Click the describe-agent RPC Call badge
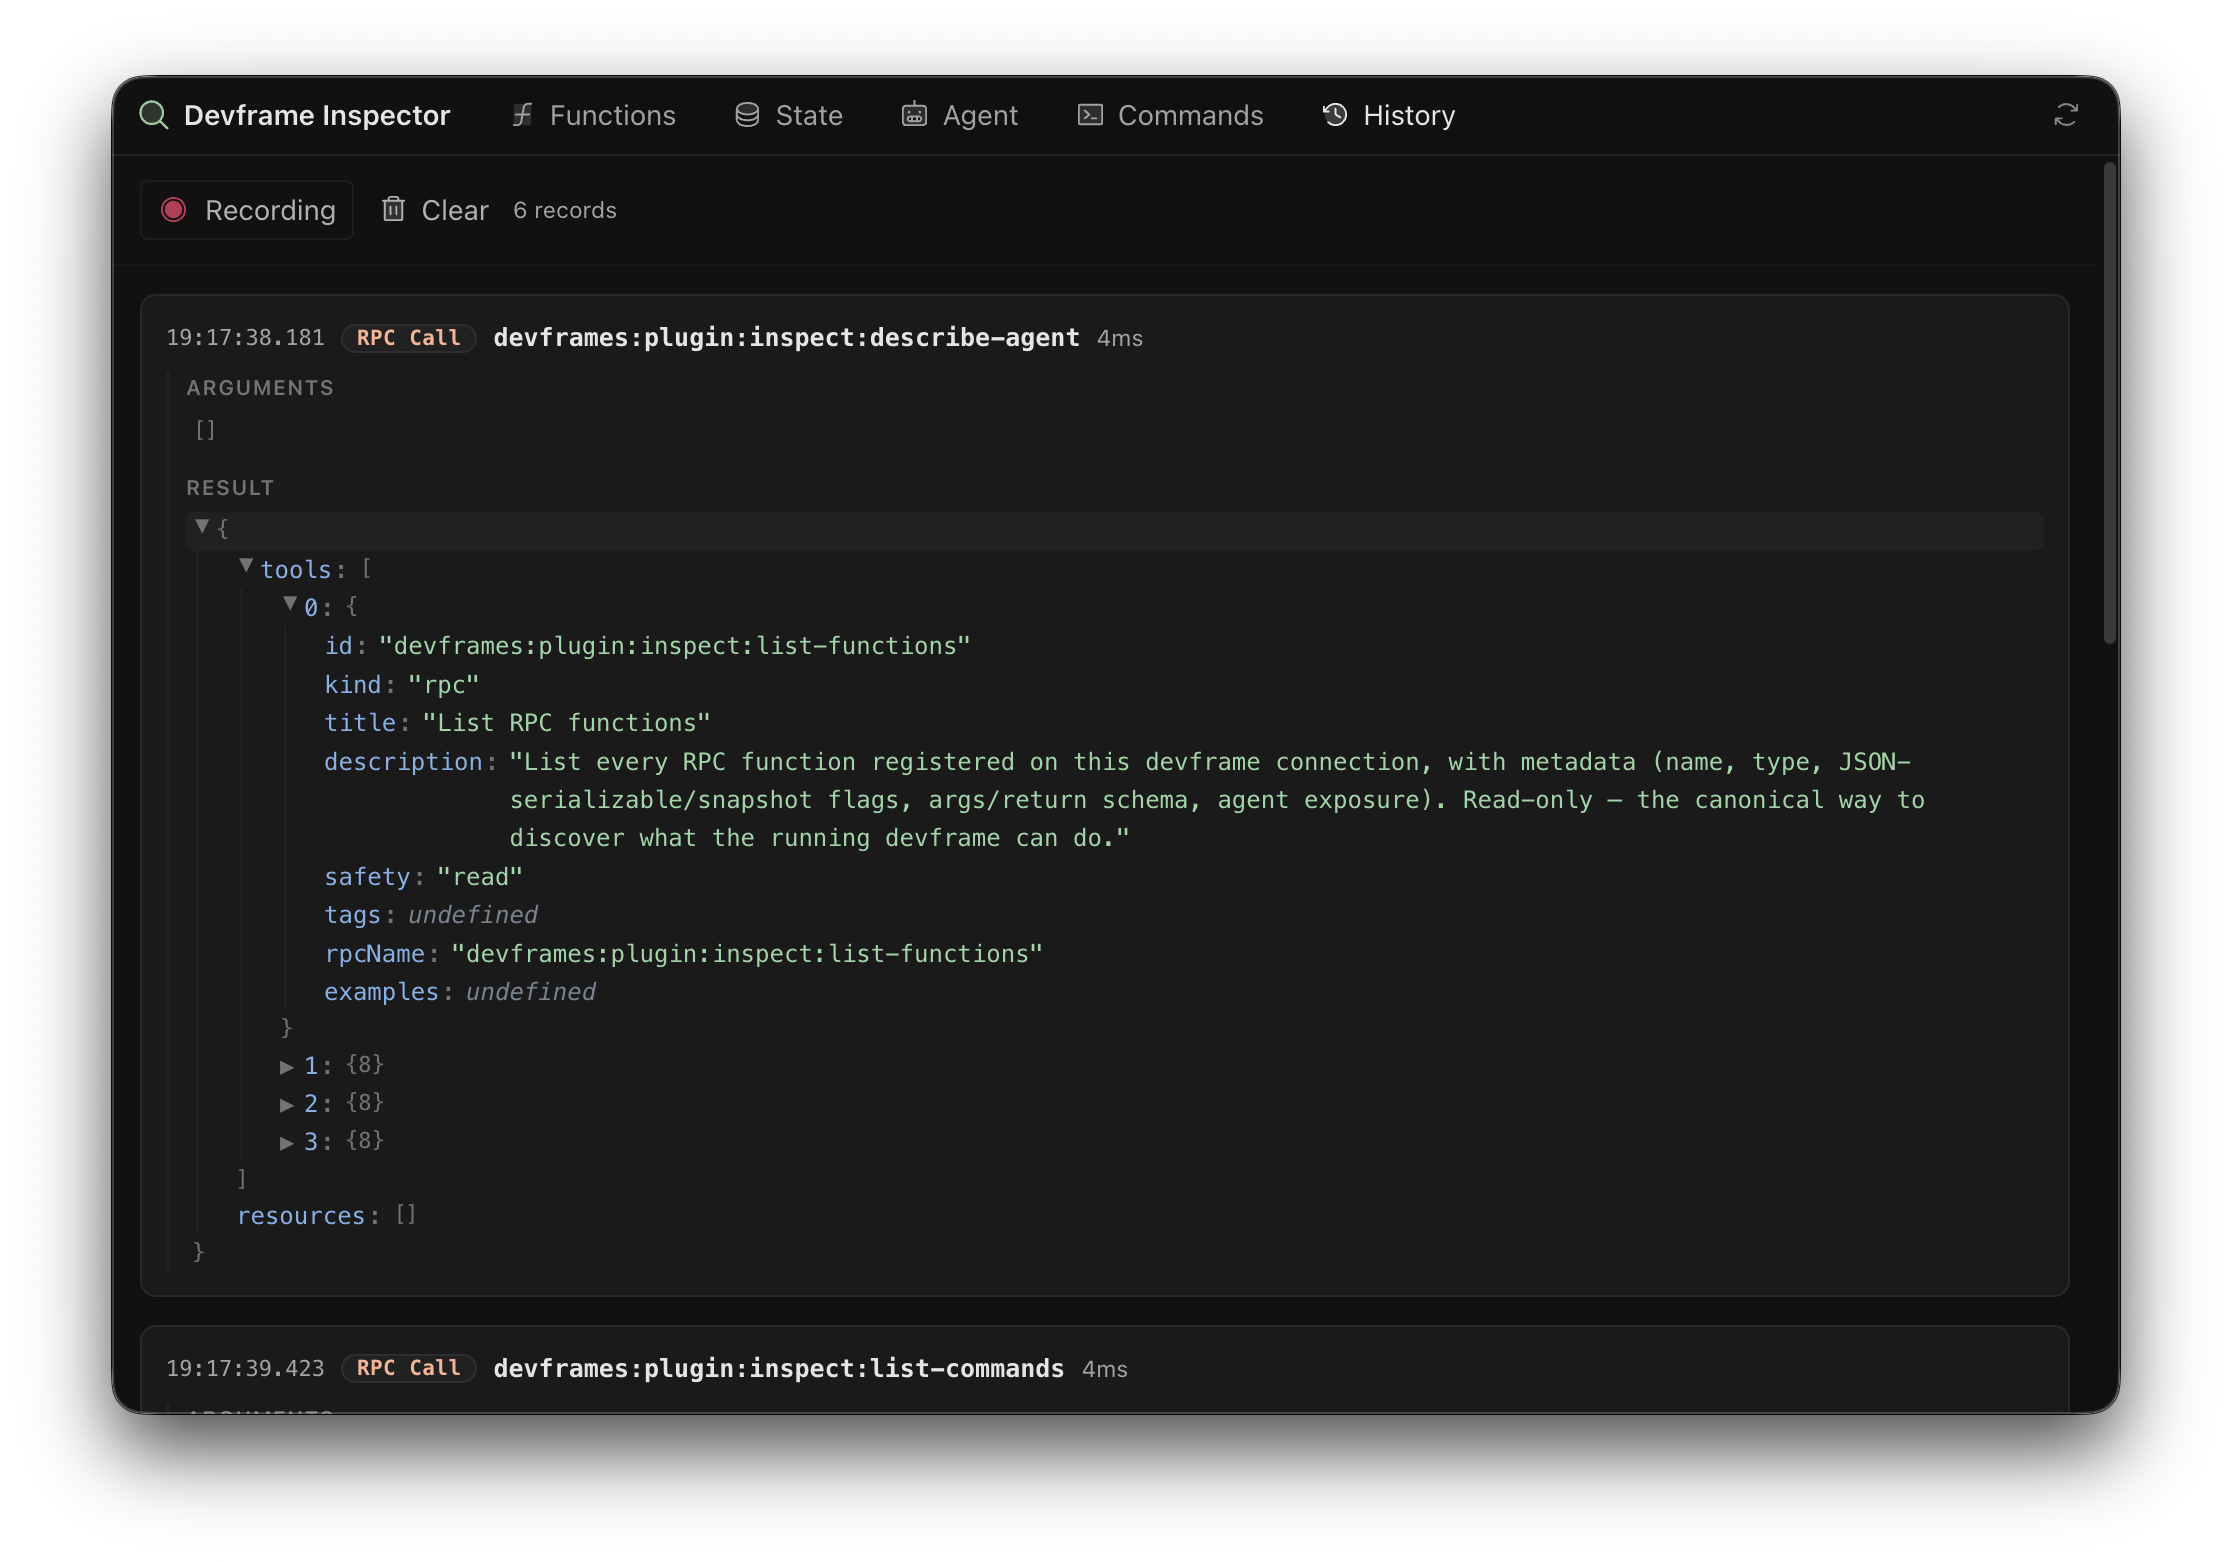Screen dimensions: 2232x1562 pyautogui.click(x=409, y=338)
